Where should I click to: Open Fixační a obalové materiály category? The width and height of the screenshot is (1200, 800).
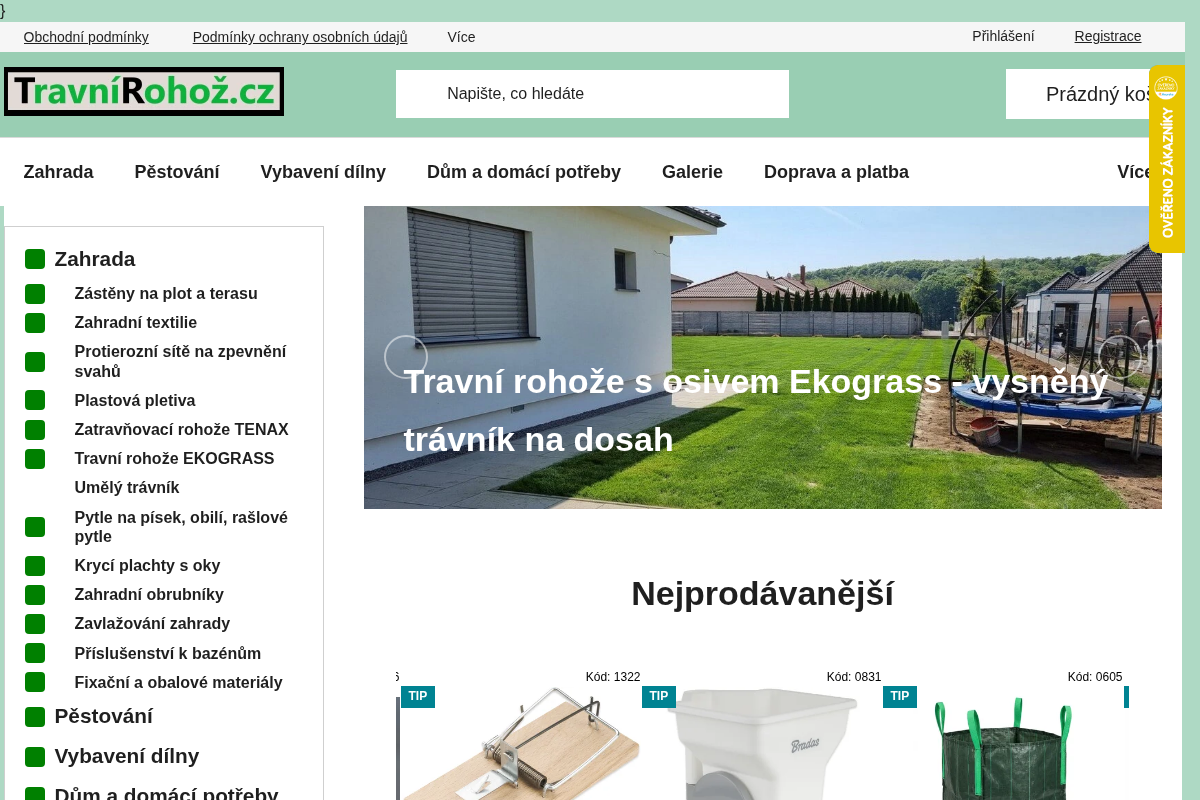[179, 683]
